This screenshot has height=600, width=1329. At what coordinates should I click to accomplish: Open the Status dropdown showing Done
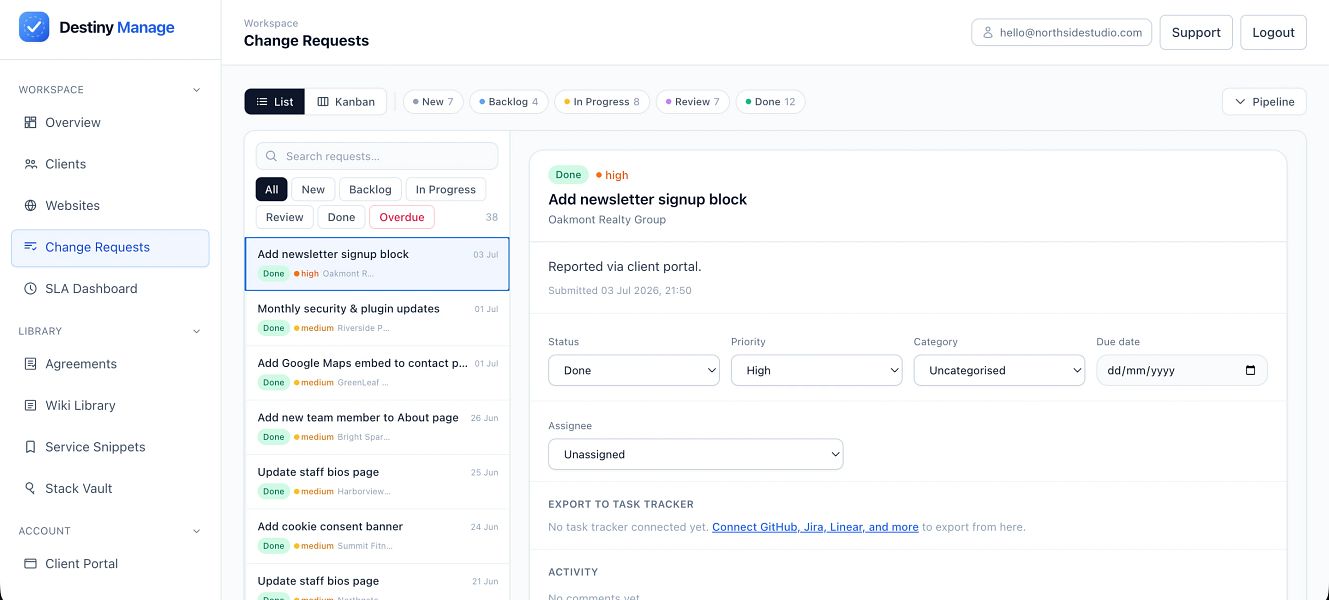point(634,370)
